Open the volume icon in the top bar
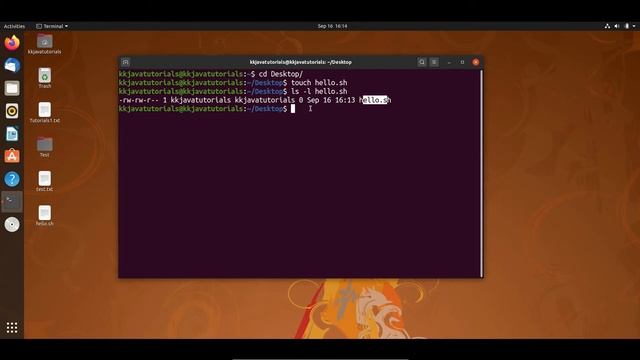 tap(617, 26)
